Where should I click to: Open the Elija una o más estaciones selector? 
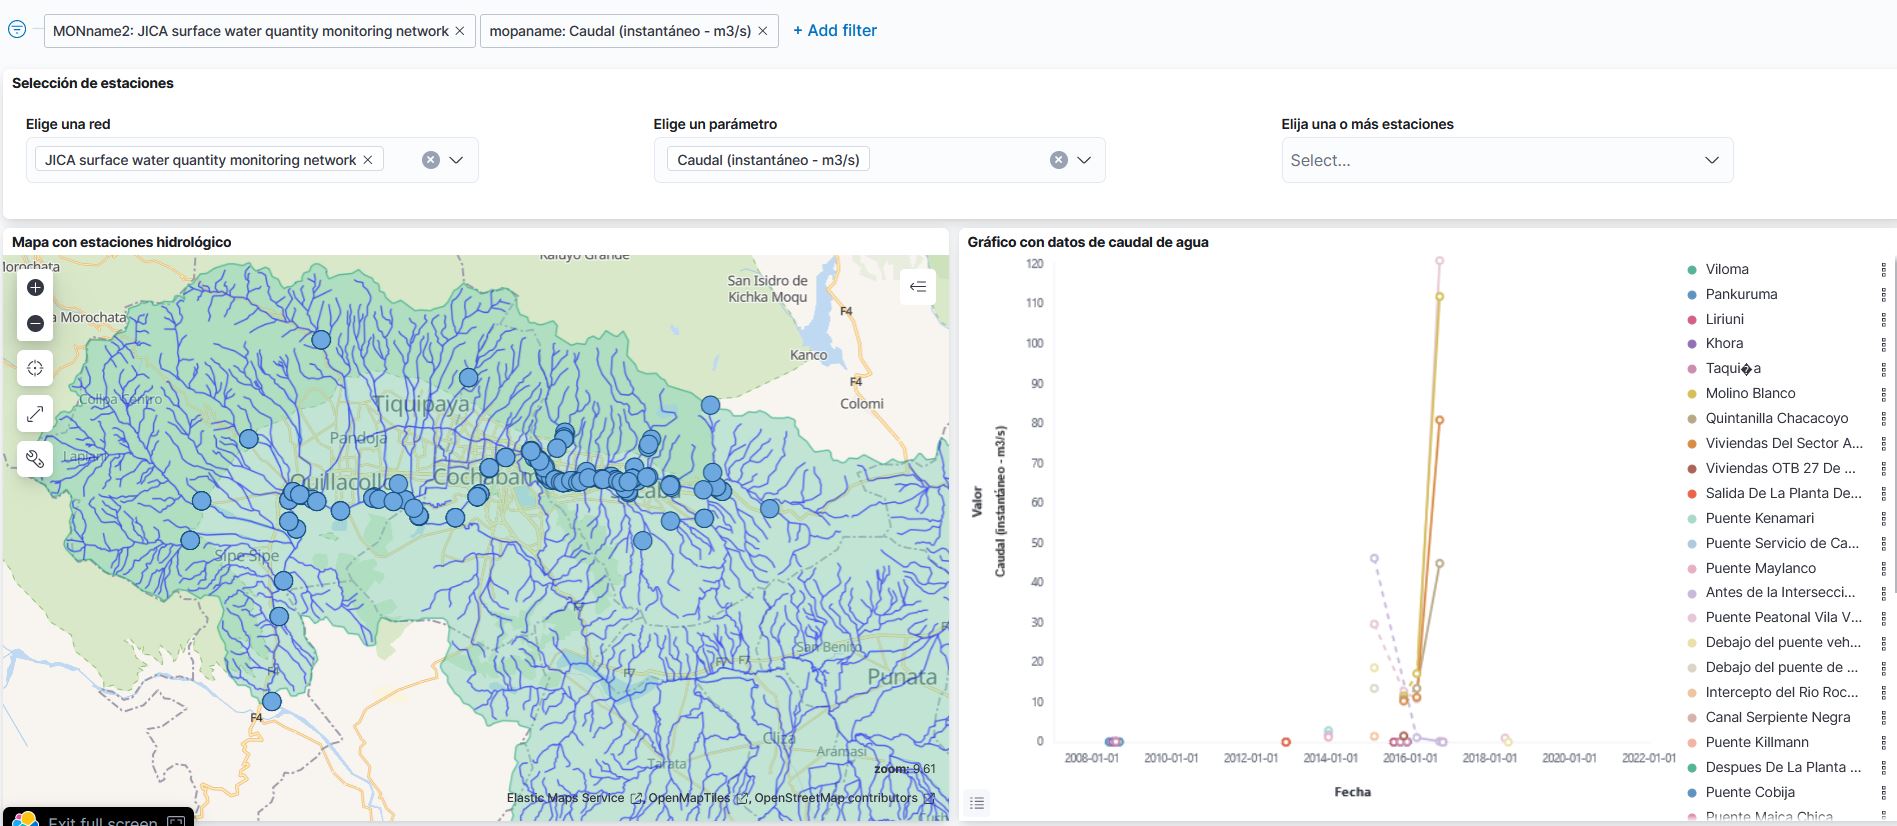1507,160
